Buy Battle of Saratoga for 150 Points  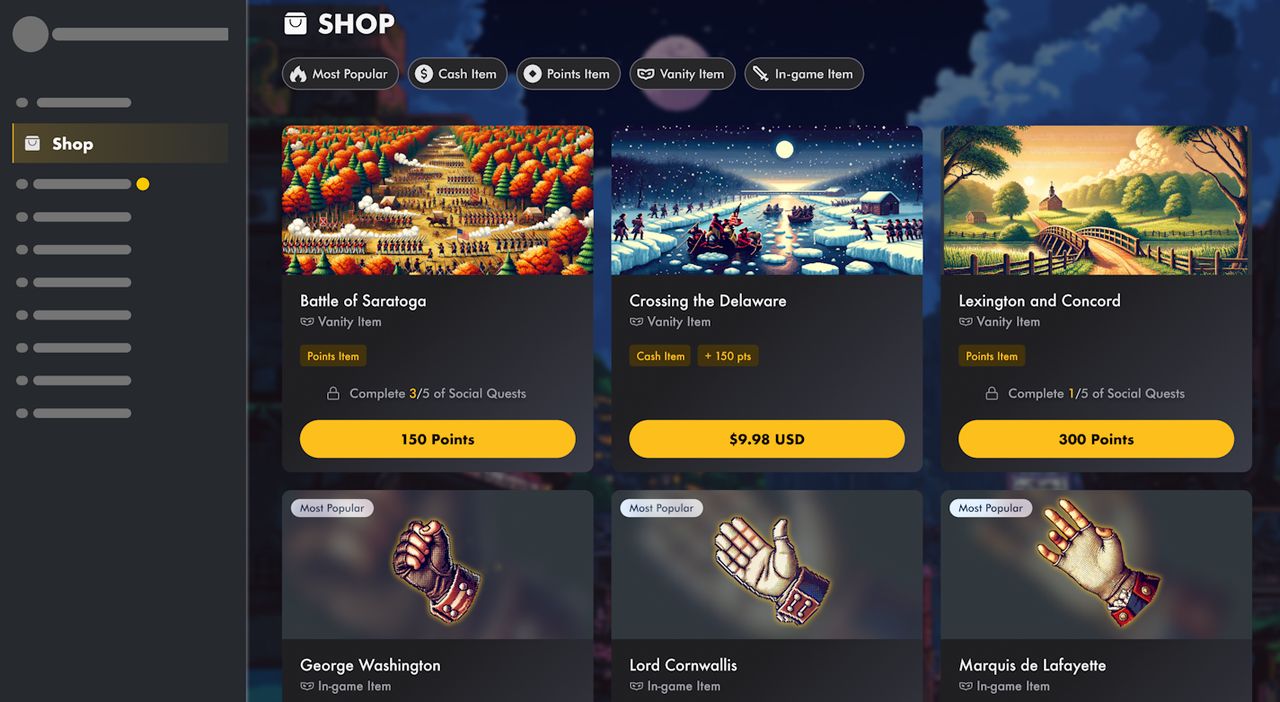(x=438, y=439)
